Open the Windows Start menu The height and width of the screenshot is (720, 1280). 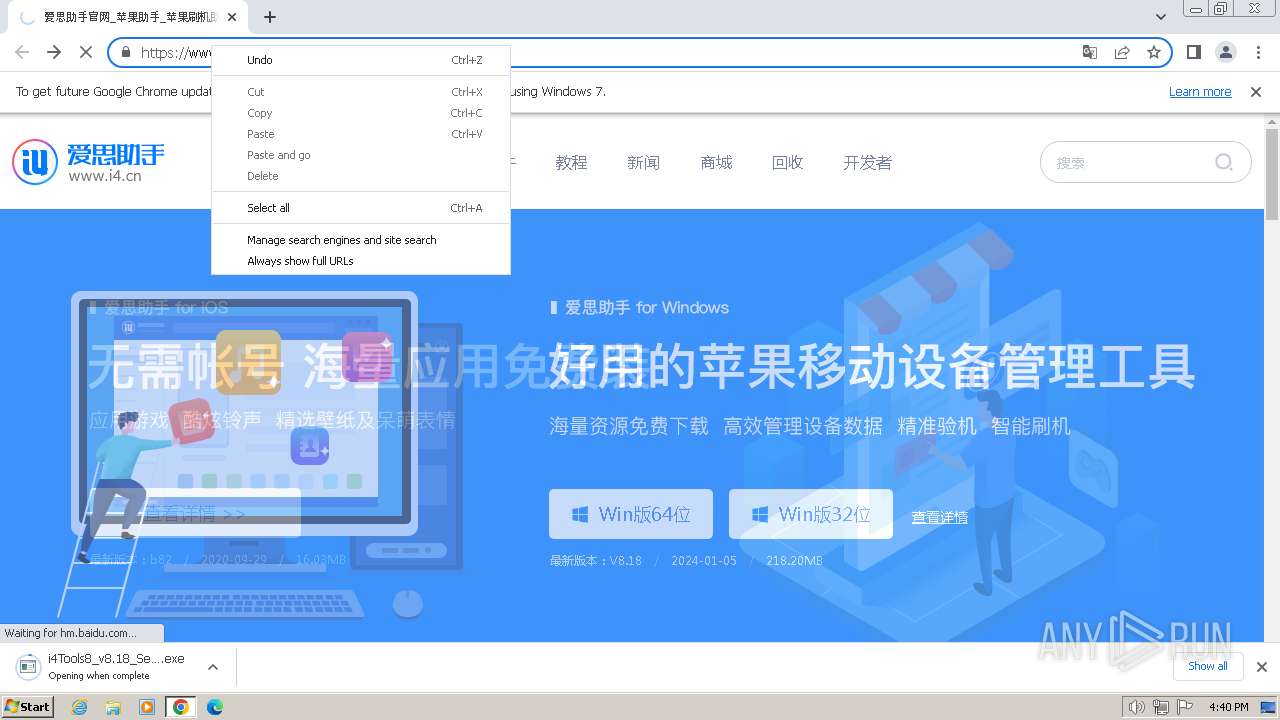tap(27, 707)
